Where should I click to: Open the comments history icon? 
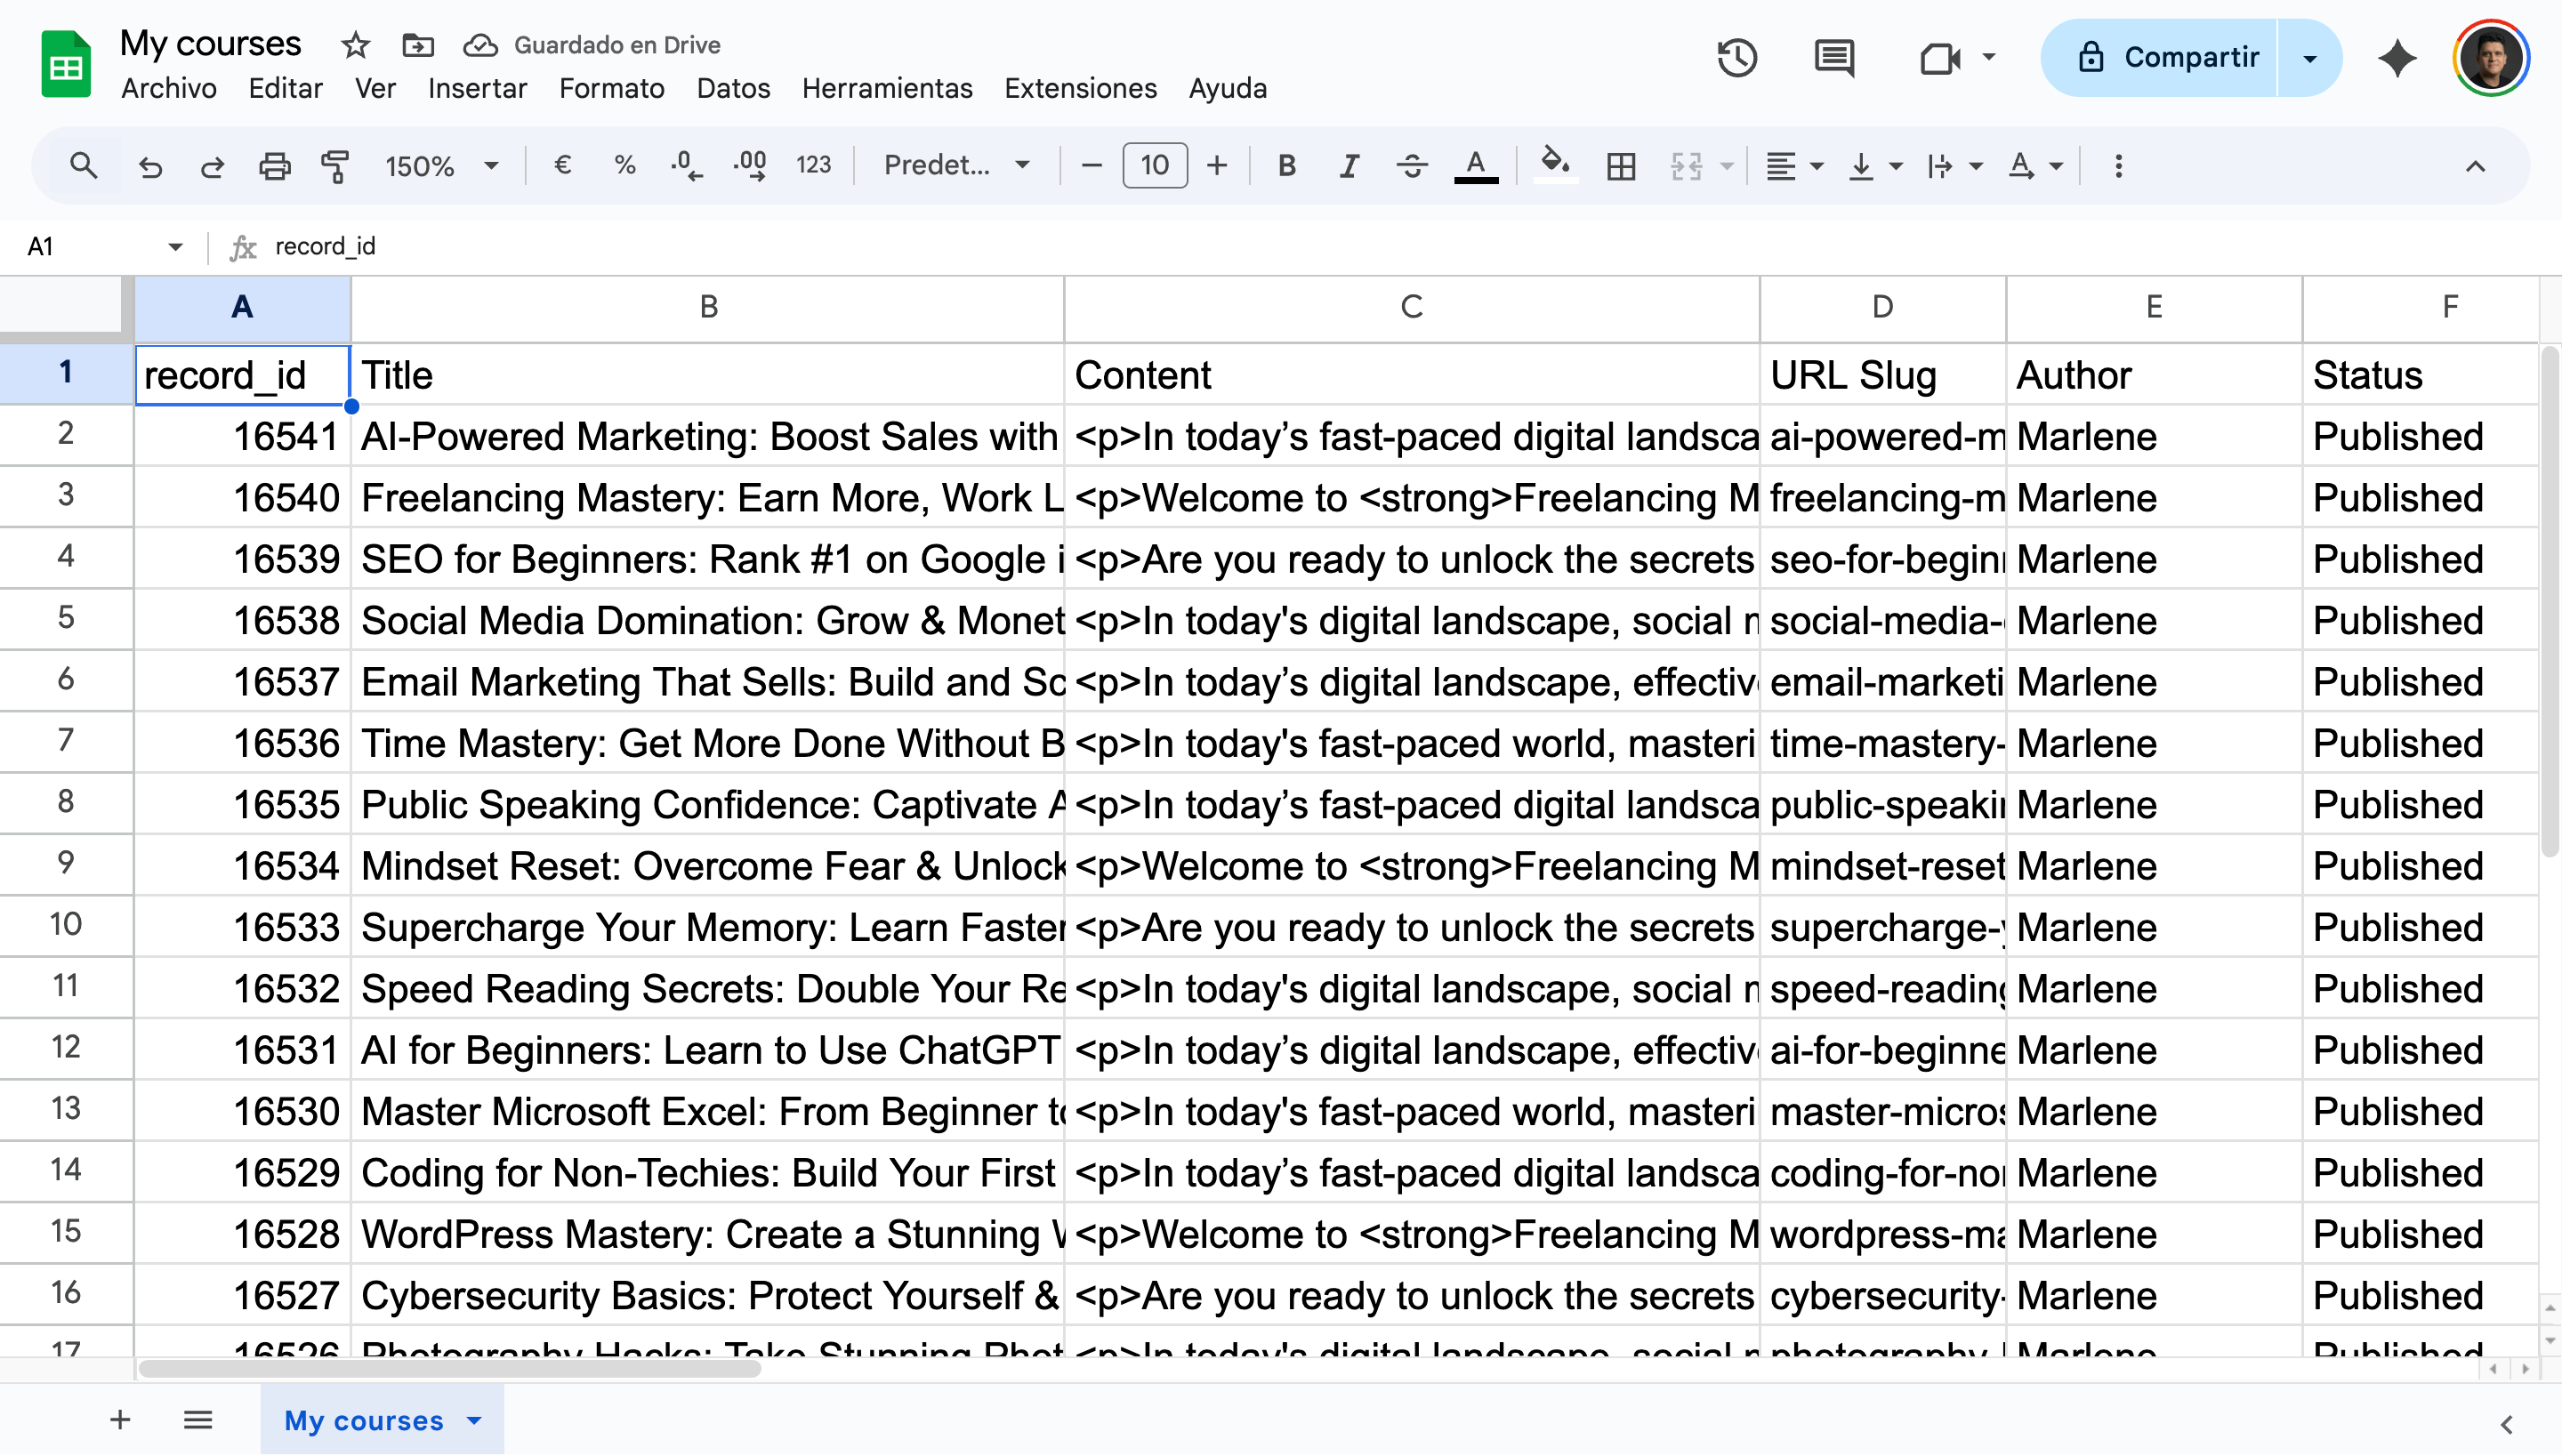click(x=1833, y=58)
